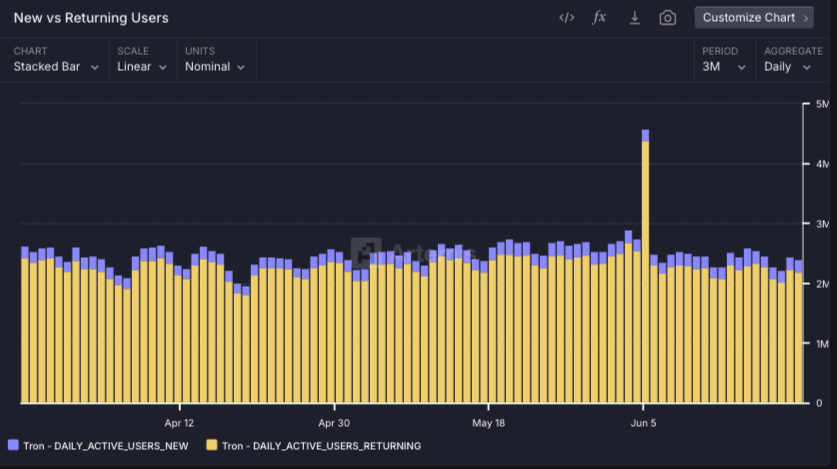Click the purple legend color swatch
837x469 pixels.
point(13,445)
